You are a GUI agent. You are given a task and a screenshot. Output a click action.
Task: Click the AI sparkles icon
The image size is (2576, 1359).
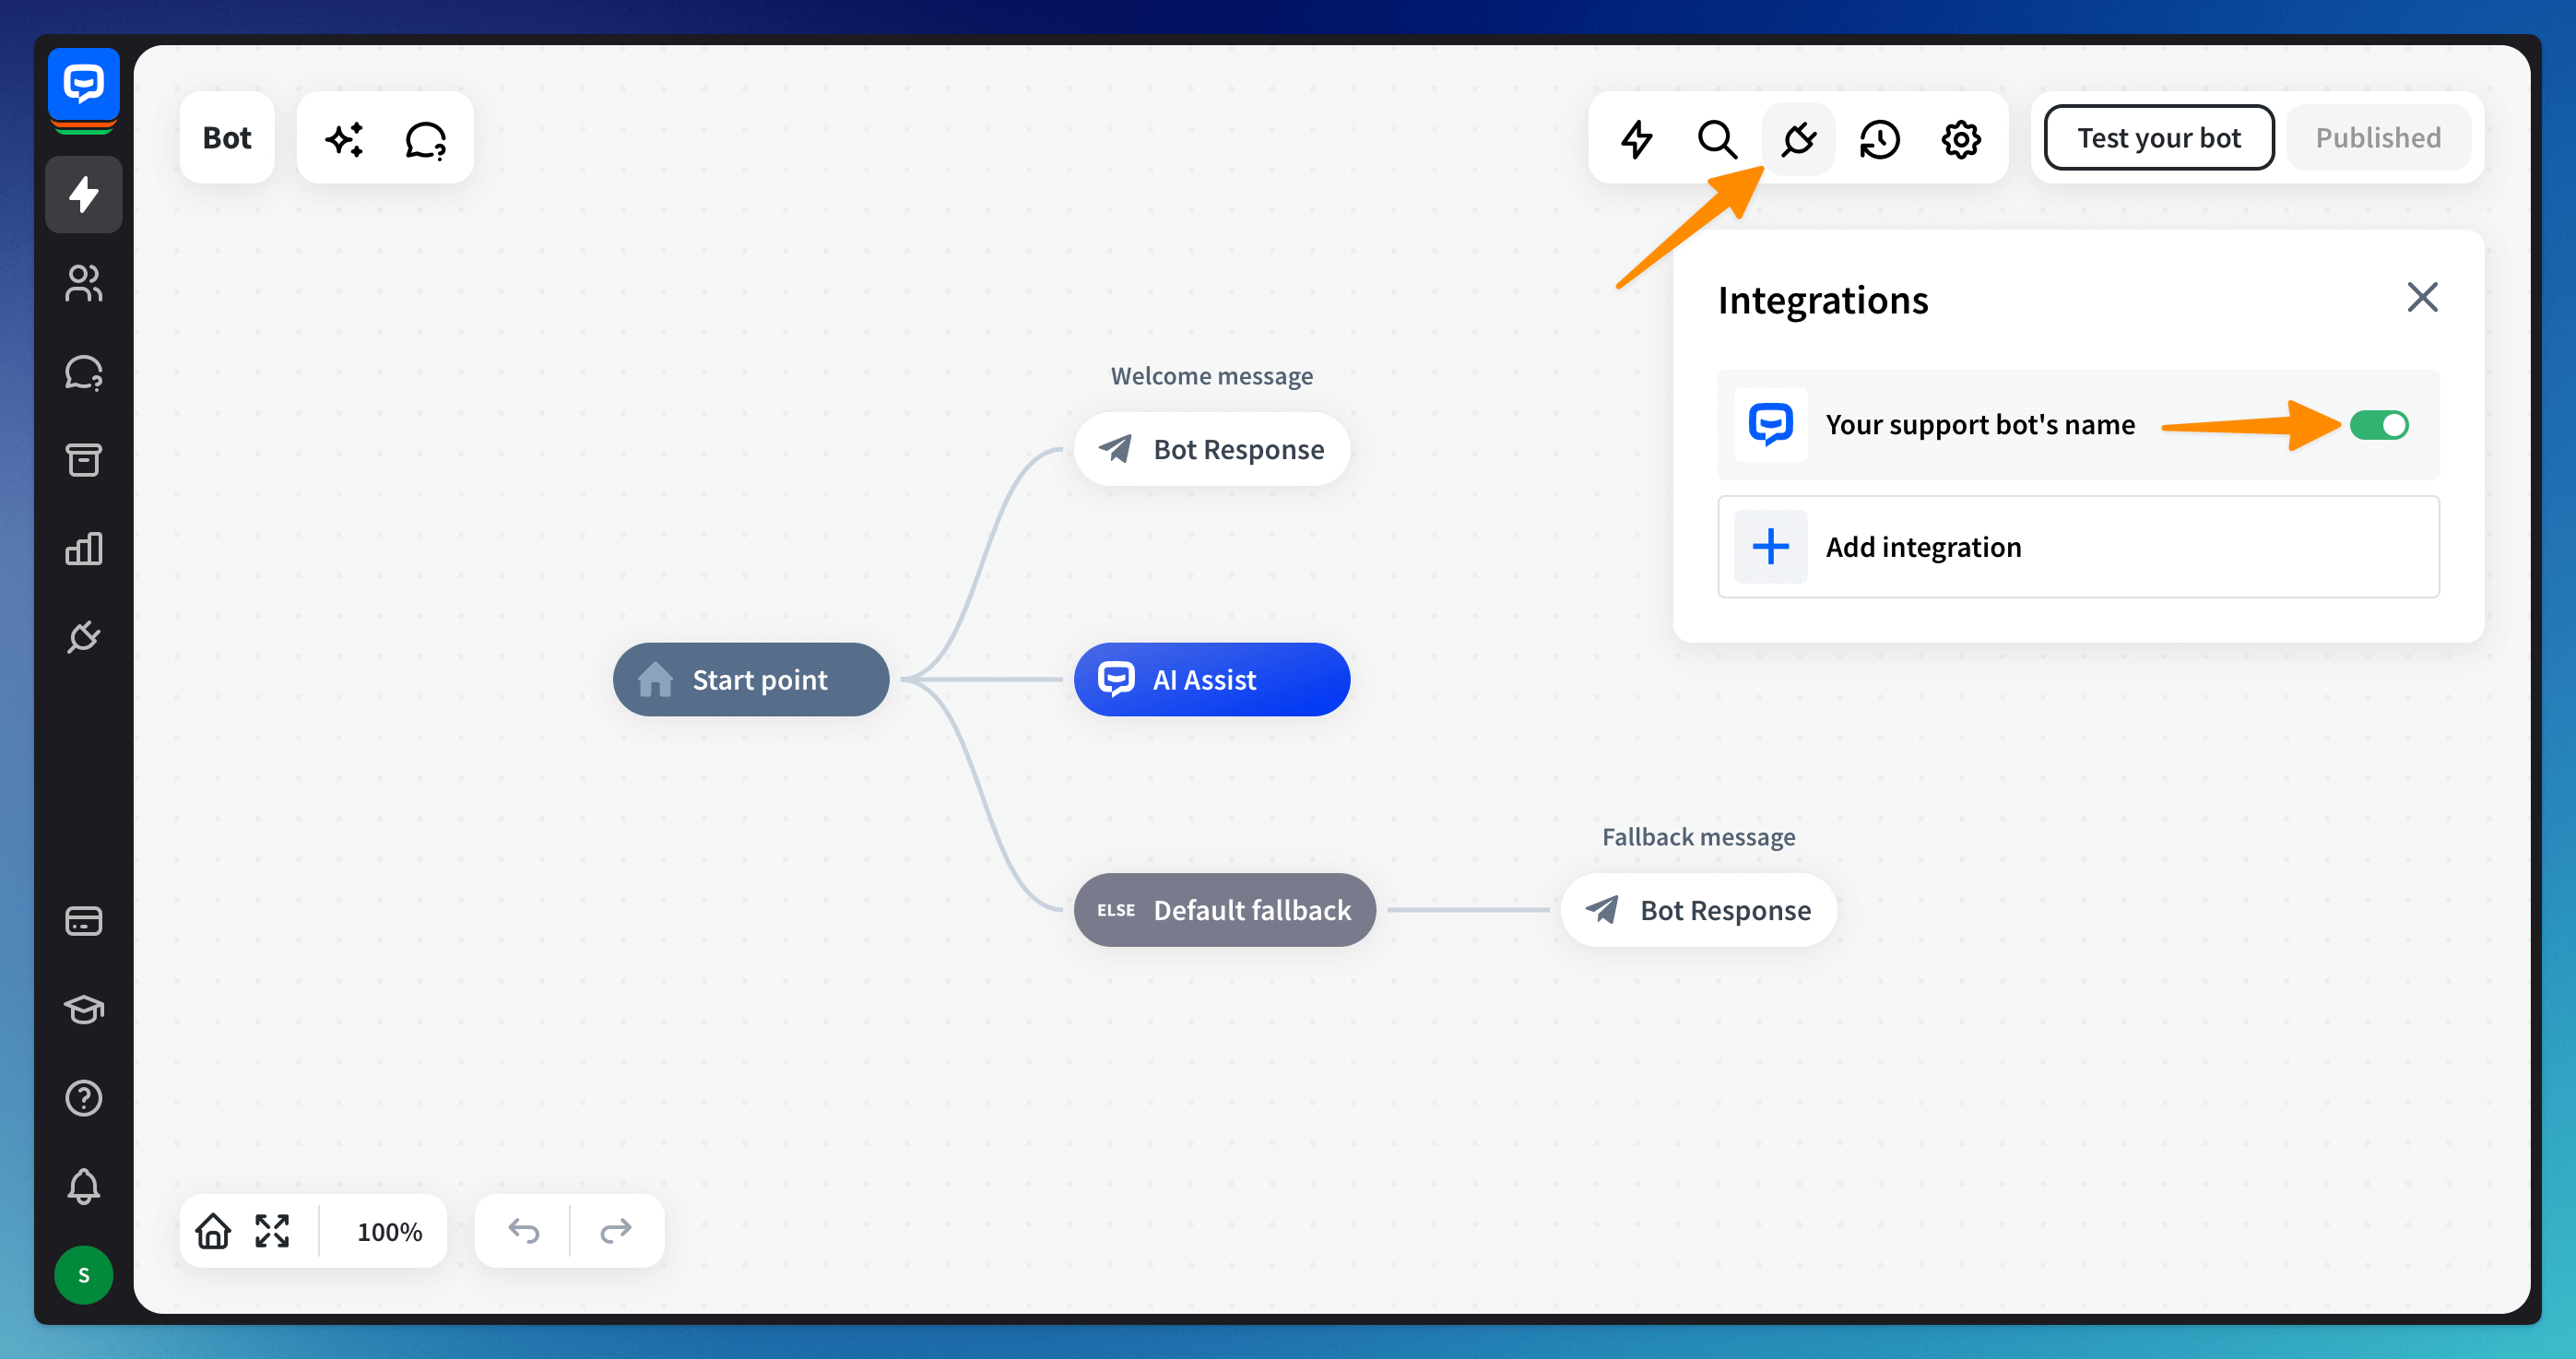pyautogui.click(x=345, y=139)
